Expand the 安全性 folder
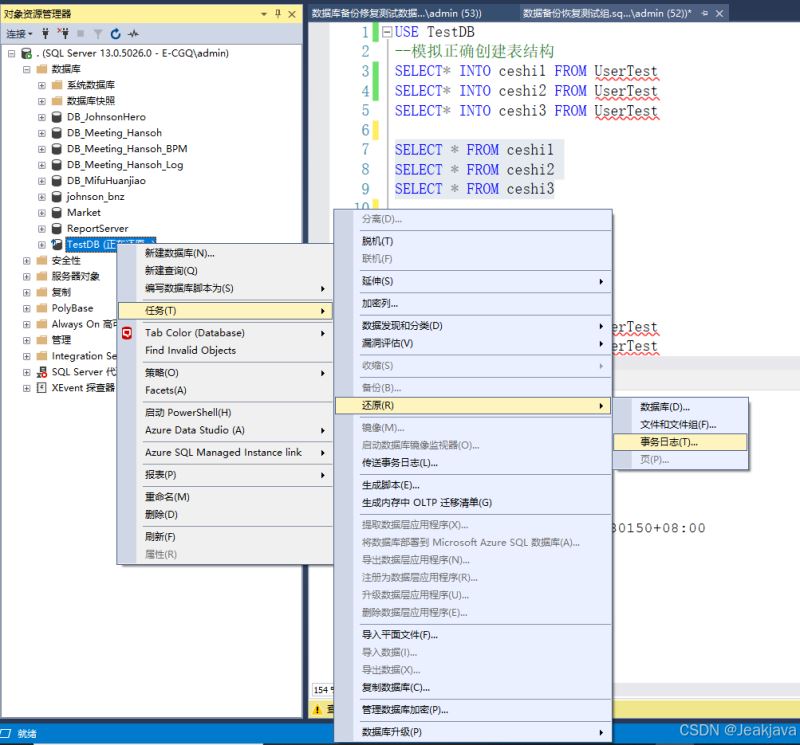Viewport: 800px width, 745px height. 27,261
